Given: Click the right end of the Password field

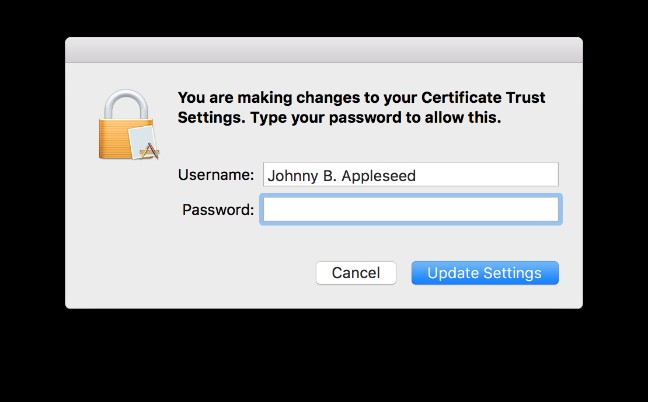Looking at the screenshot, I should [545, 209].
